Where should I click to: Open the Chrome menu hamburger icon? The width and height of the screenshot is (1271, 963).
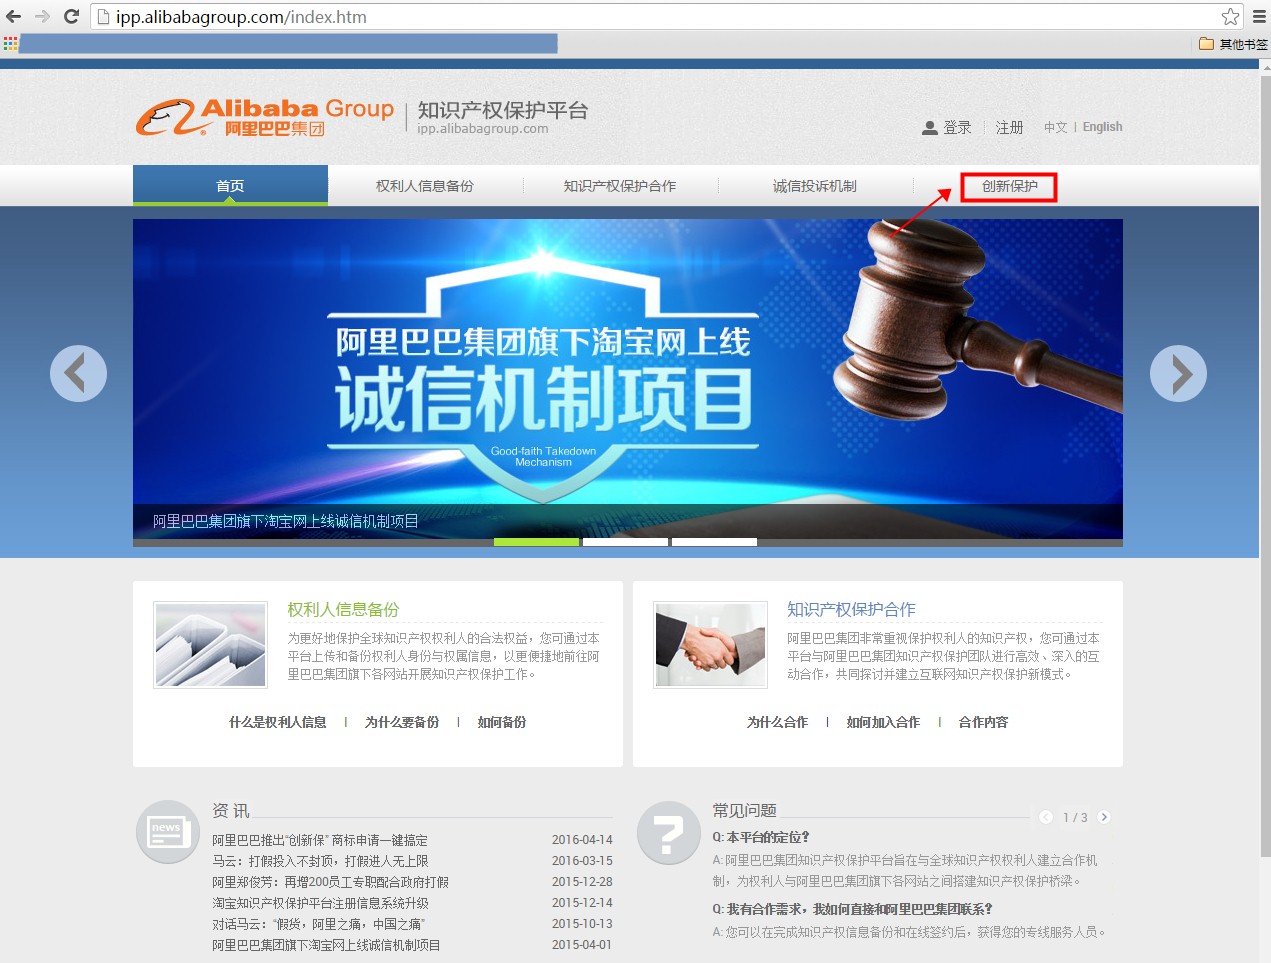[1259, 16]
